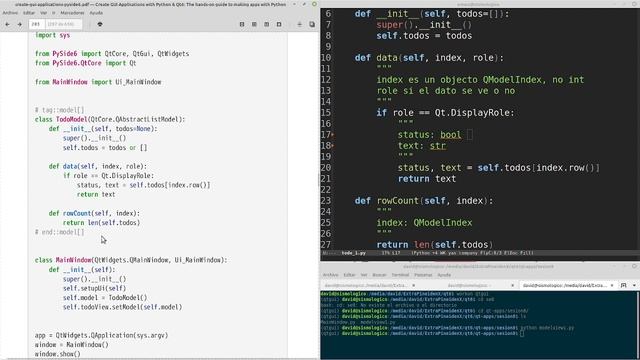
Task: Click 'def data(self, index, role):' in editor
Action: click(429, 58)
